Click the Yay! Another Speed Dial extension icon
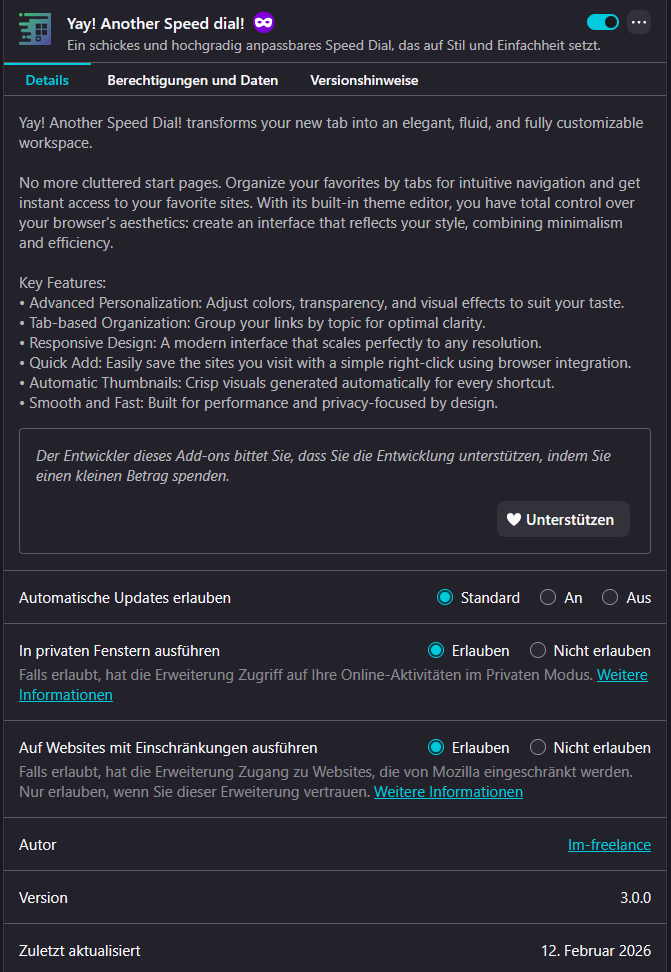The width and height of the screenshot is (671, 972). (35, 30)
